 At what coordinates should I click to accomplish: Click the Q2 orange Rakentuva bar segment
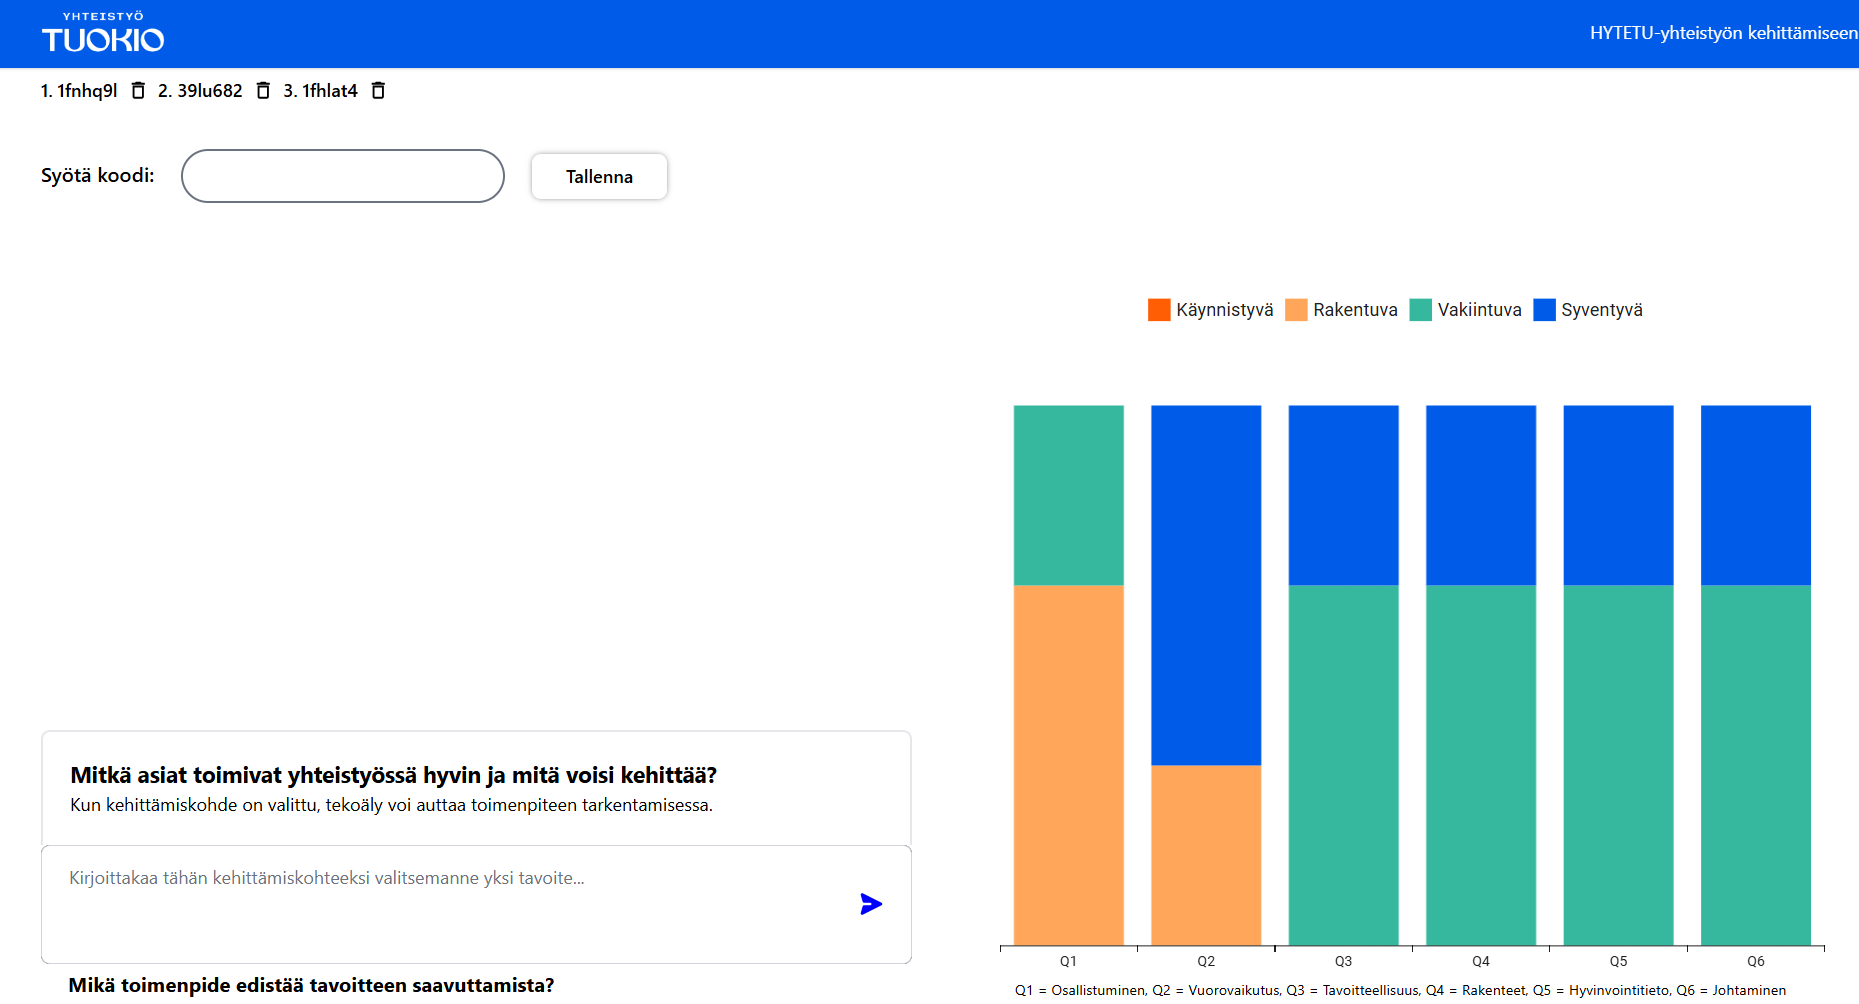[x=1206, y=855]
